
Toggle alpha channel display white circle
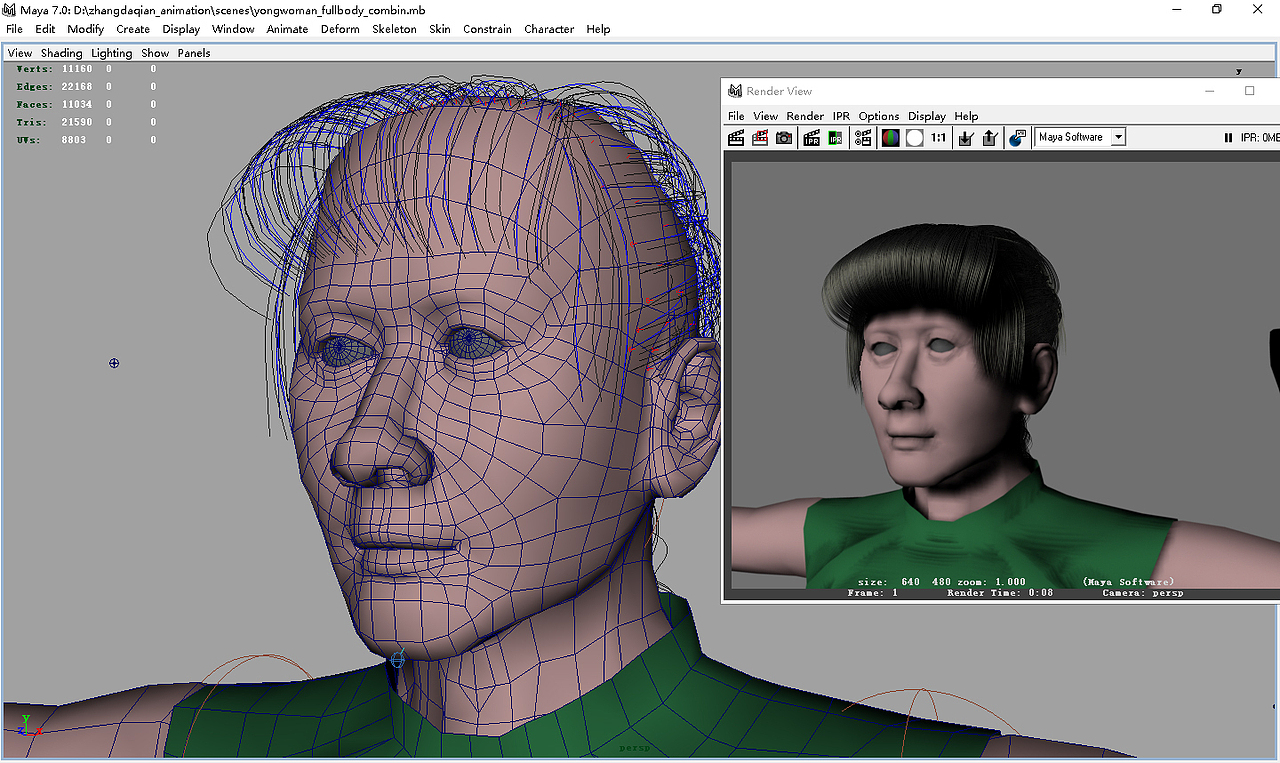(914, 138)
